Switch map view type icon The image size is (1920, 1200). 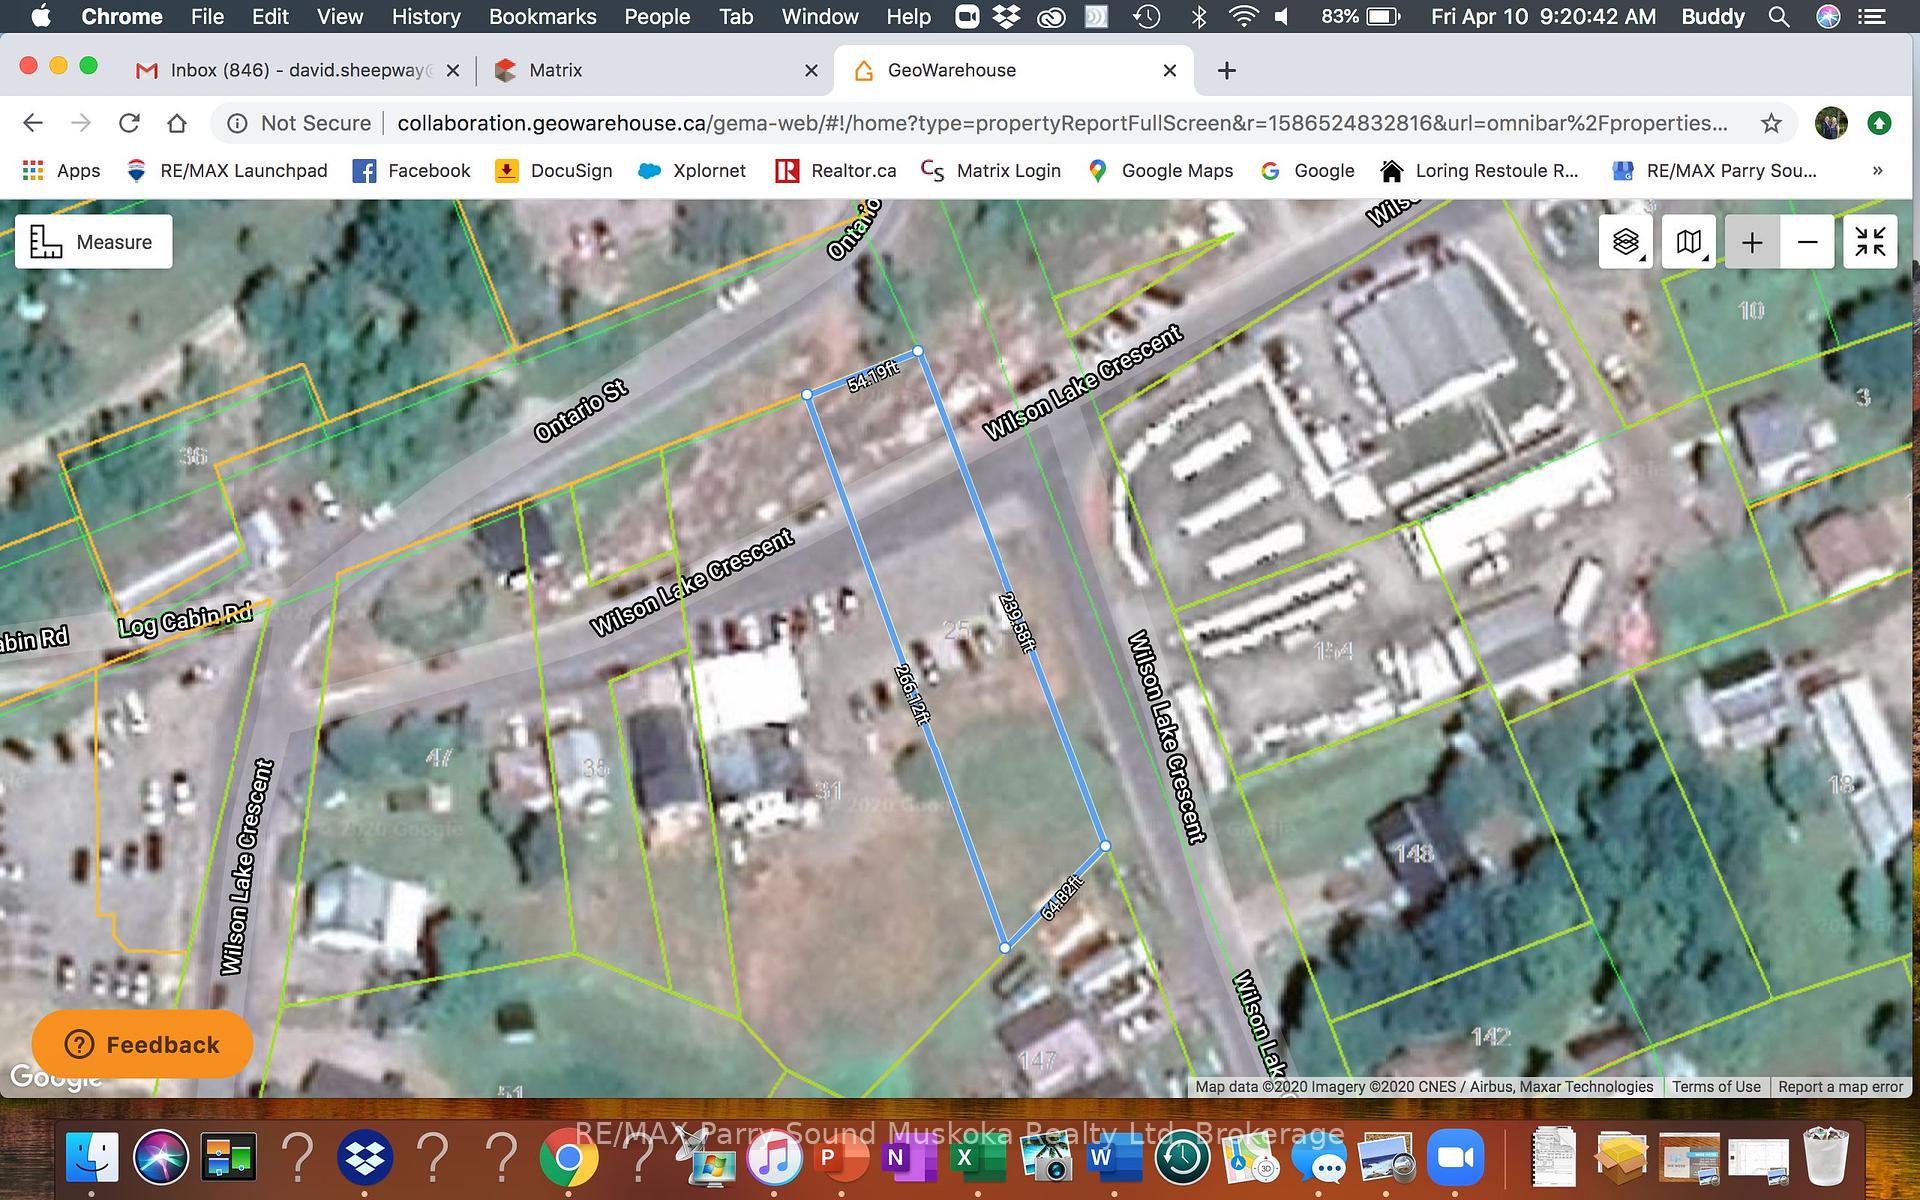[1689, 242]
